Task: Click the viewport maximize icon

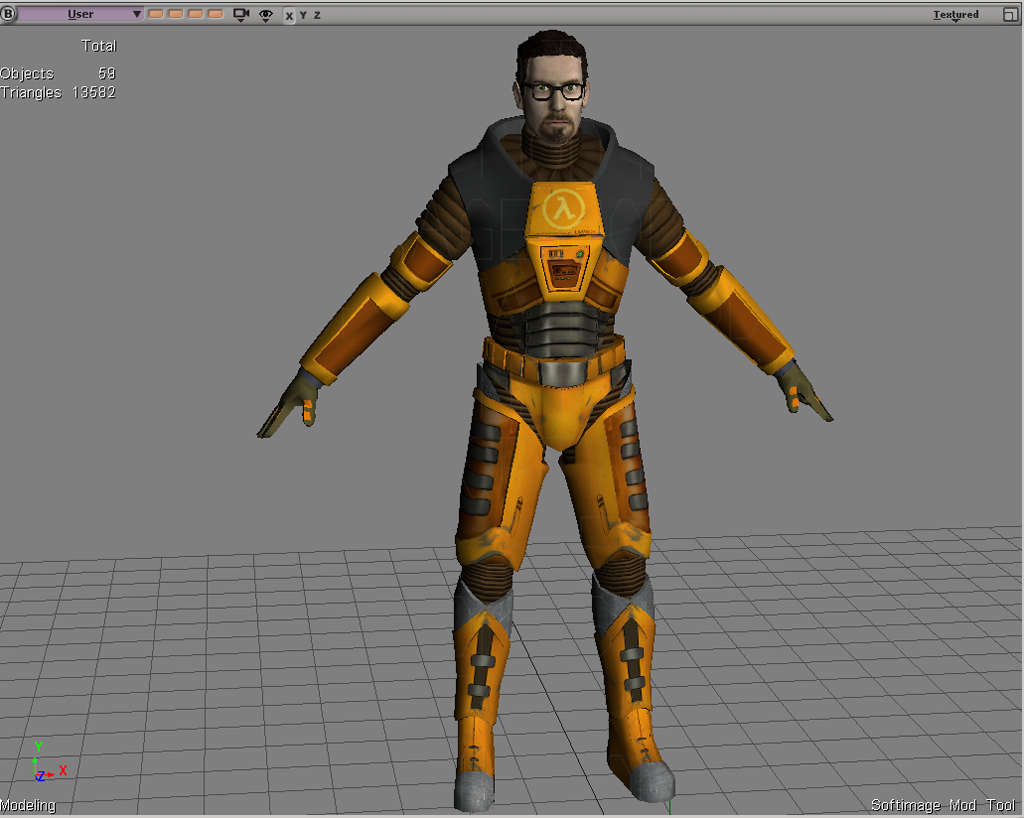Action: 1010,14
